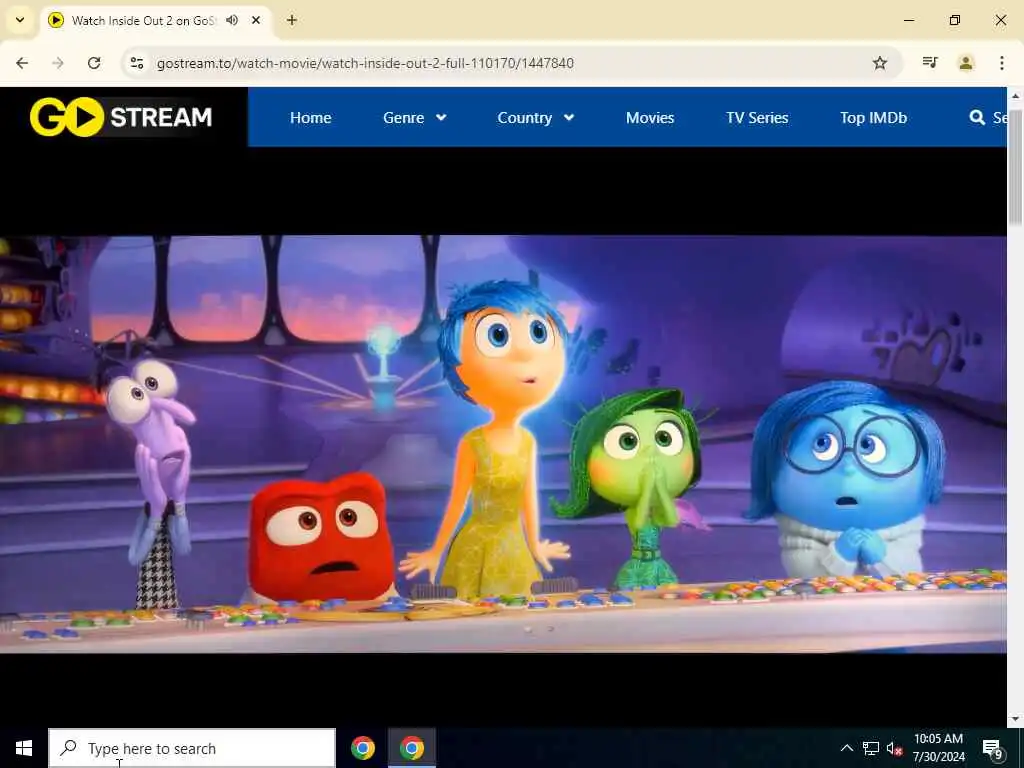Open the notification center icon
The image size is (1024, 768).
(992, 748)
